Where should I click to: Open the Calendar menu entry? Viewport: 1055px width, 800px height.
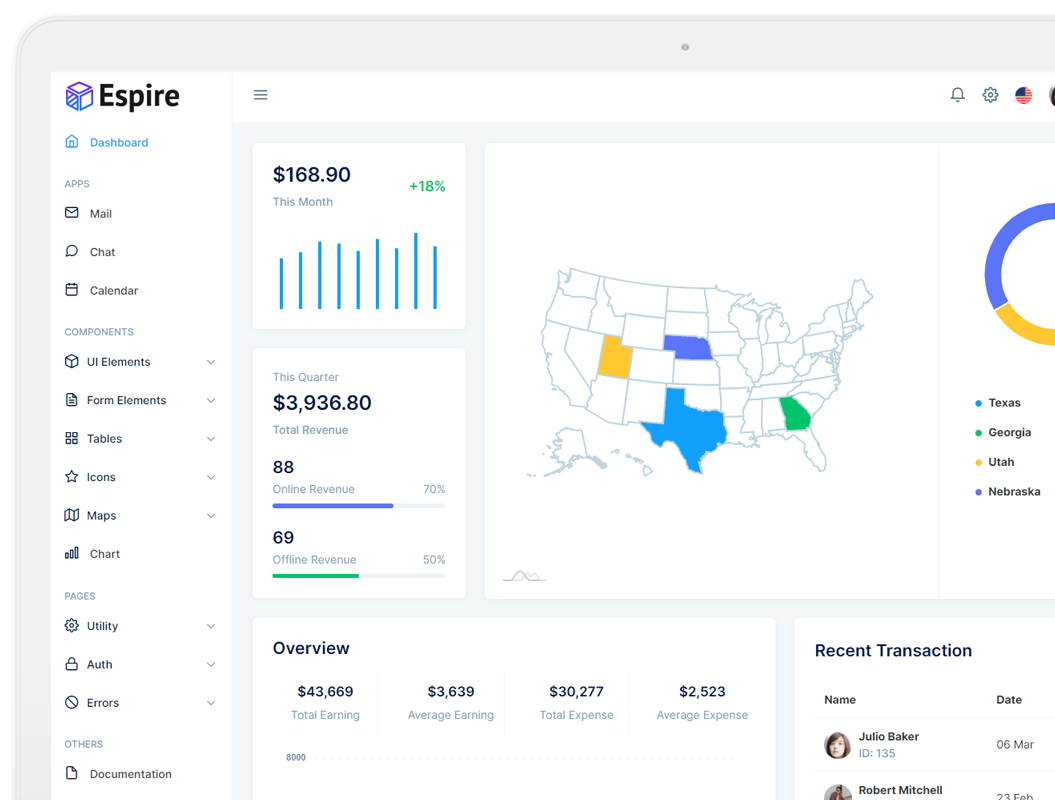[x=114, y=290]
